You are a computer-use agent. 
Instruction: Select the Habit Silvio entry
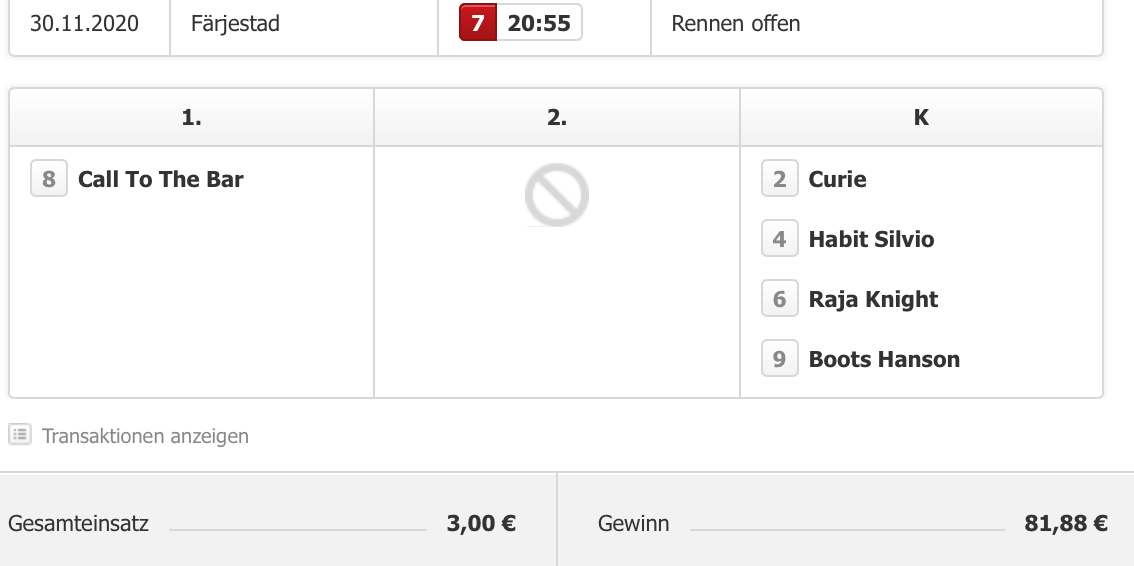point(871,239)
